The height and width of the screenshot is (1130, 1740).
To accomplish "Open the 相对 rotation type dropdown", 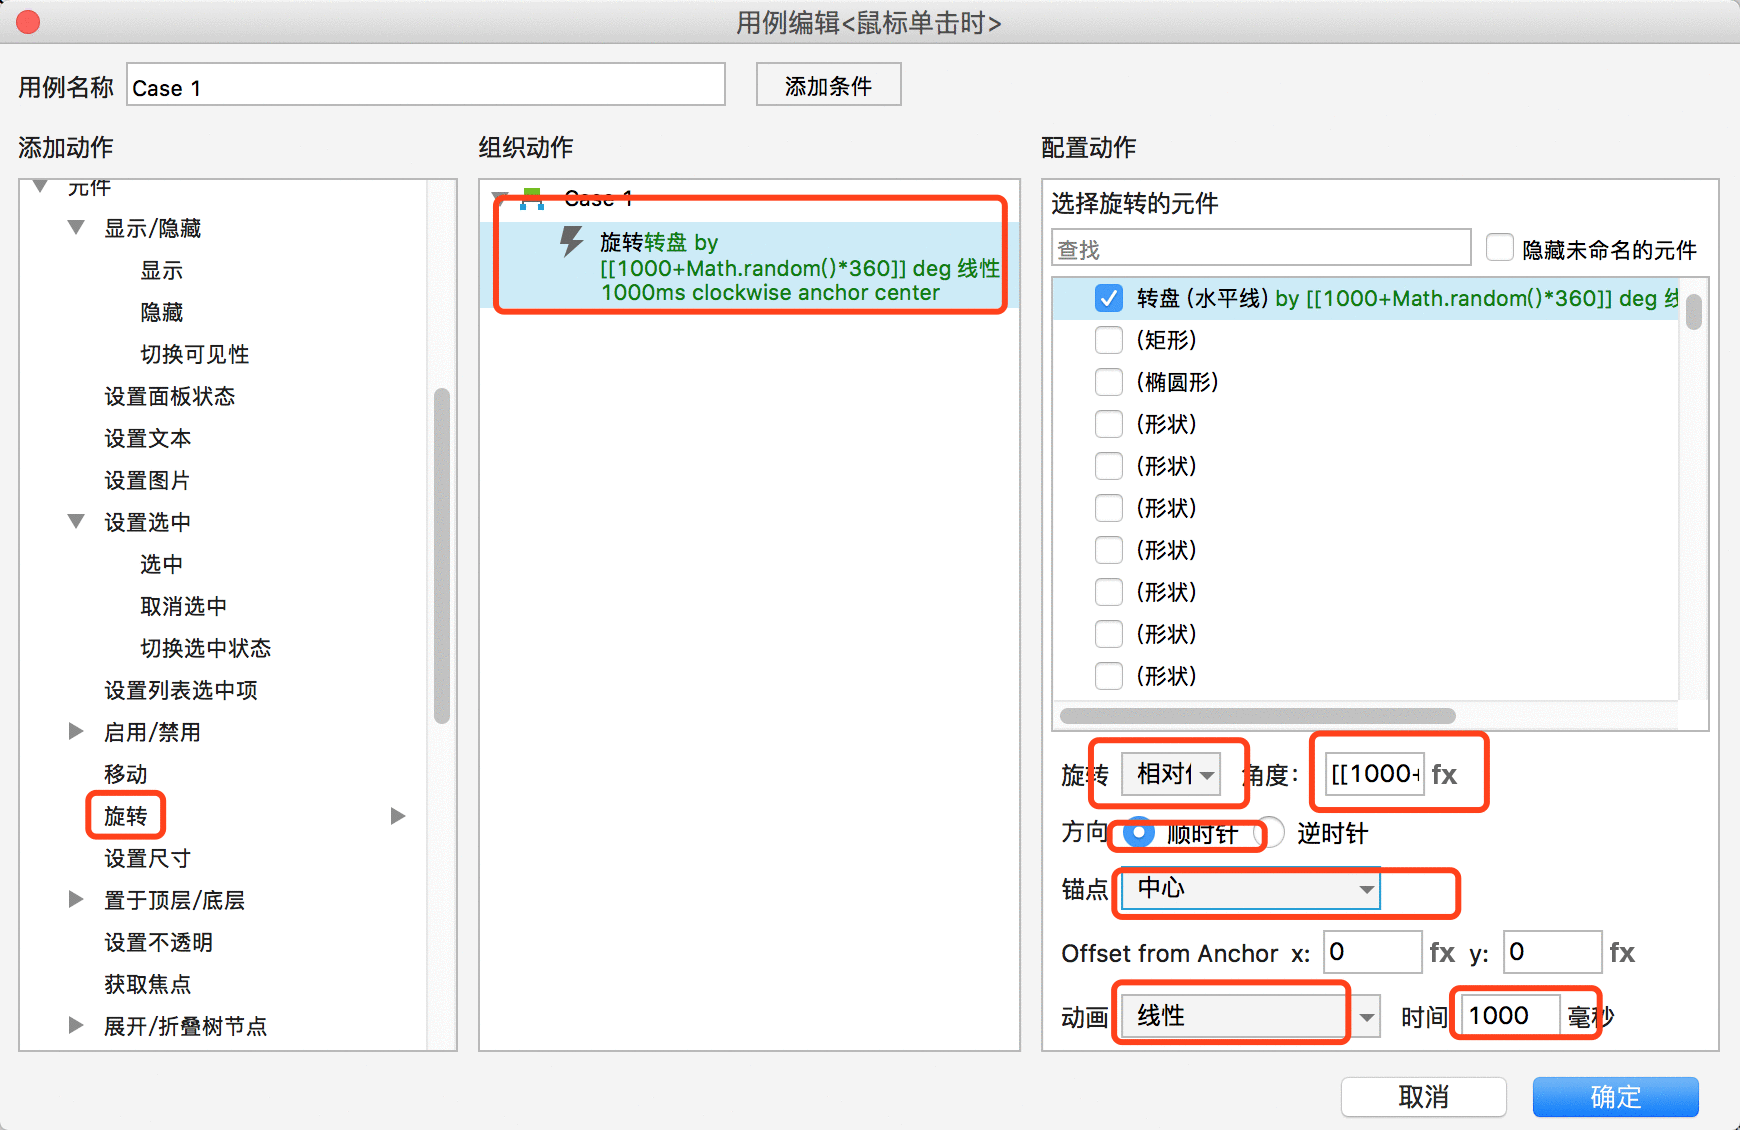I will (1171, 774).
